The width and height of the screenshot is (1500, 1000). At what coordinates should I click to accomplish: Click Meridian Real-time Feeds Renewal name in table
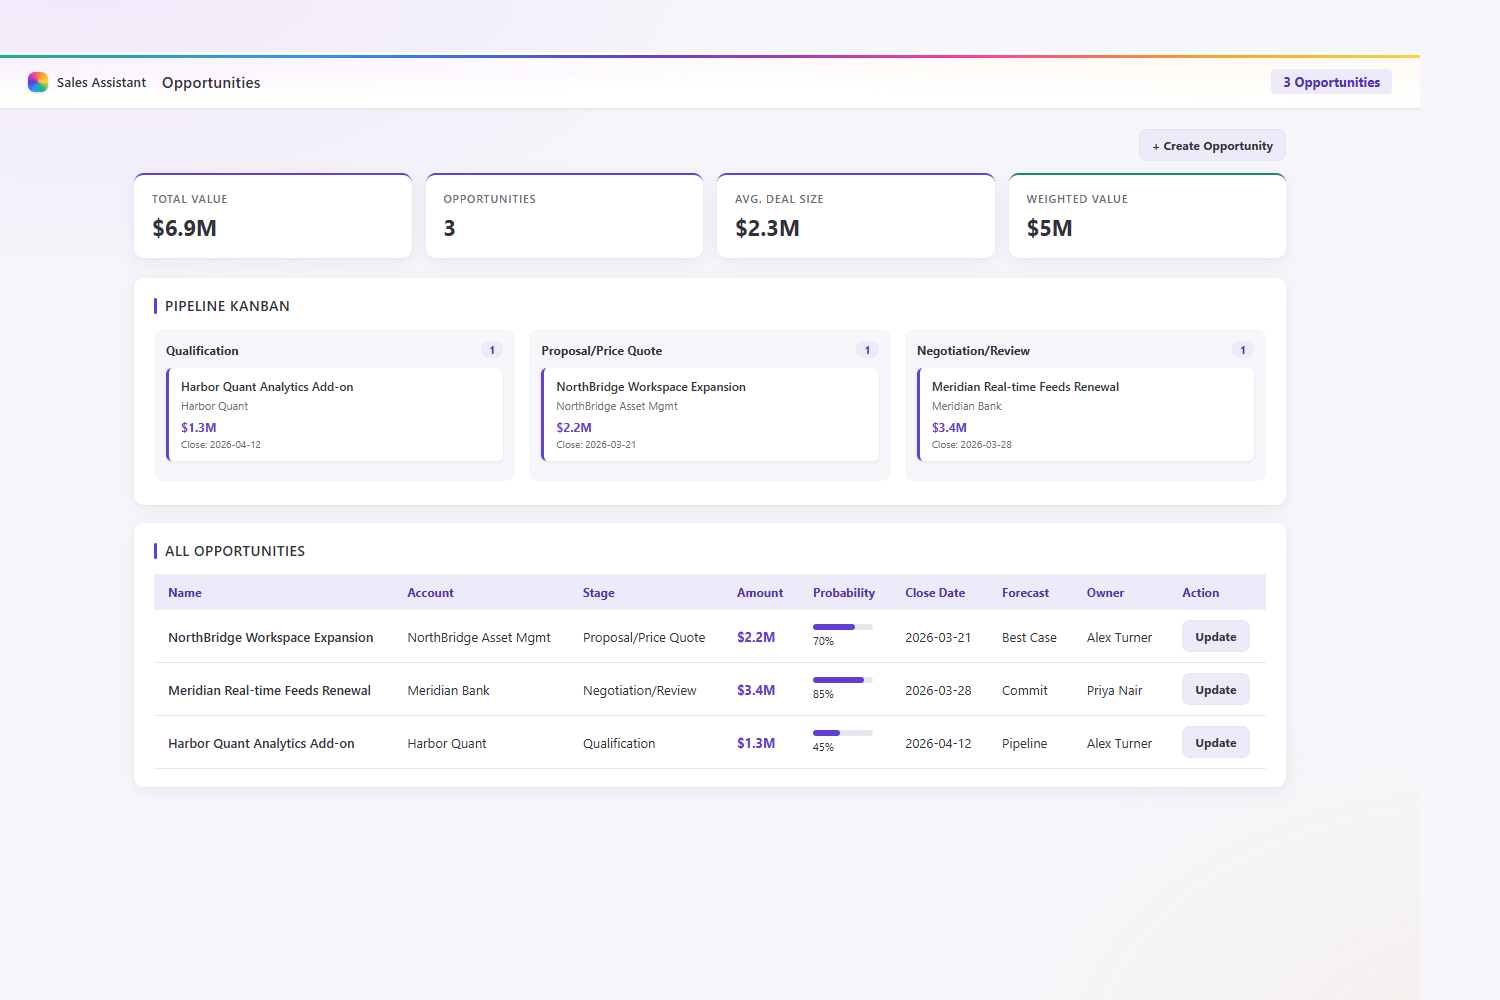pos(269,690)
